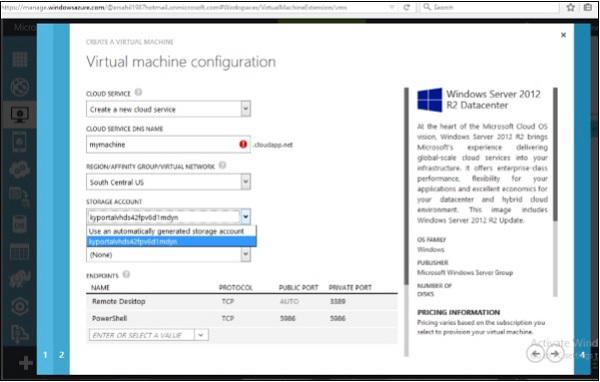Viewport: 600px width, 382px height.
Task: Open Media Services circular icon in sidebar
Action: pyautogui.click(x=20, y=306)
